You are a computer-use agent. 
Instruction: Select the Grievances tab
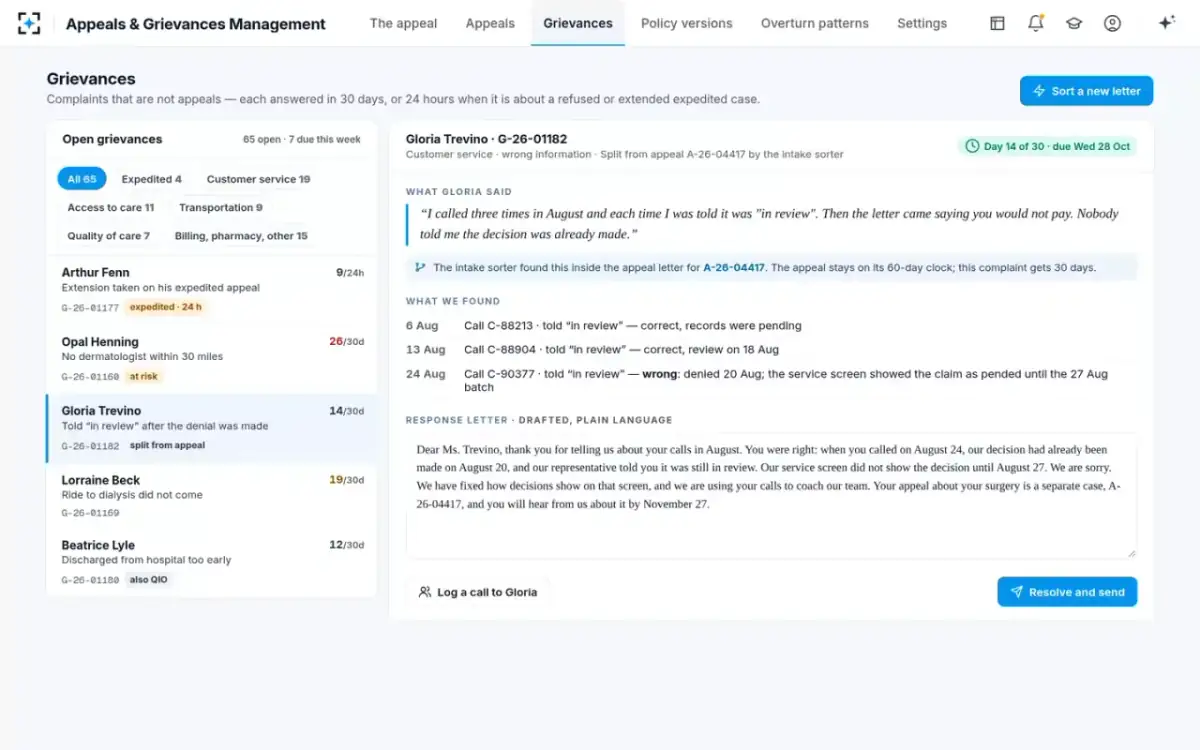pyautogui.click(x=578, y=23)
